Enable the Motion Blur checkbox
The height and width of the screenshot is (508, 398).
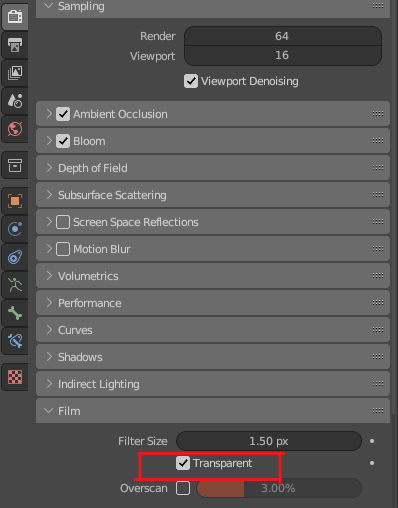pyautogui.click(x=63, y=249)
